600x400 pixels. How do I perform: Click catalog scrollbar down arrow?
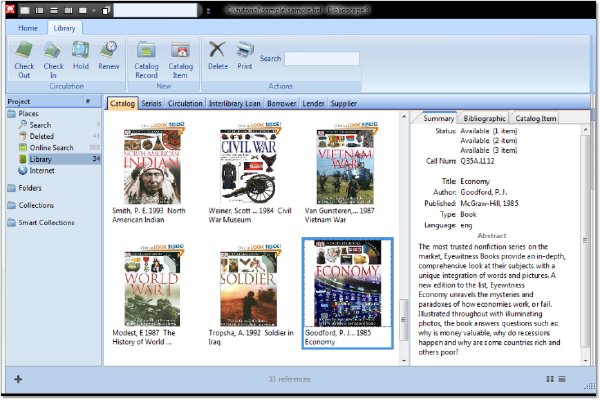404,360
